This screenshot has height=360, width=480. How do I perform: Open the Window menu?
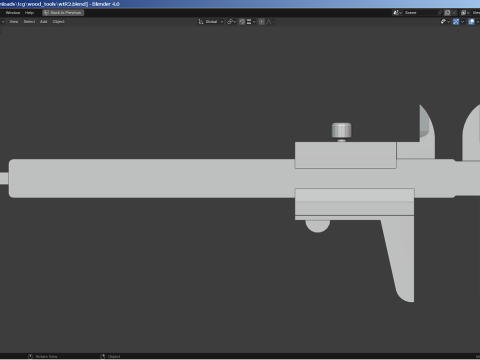coord(13,13)
